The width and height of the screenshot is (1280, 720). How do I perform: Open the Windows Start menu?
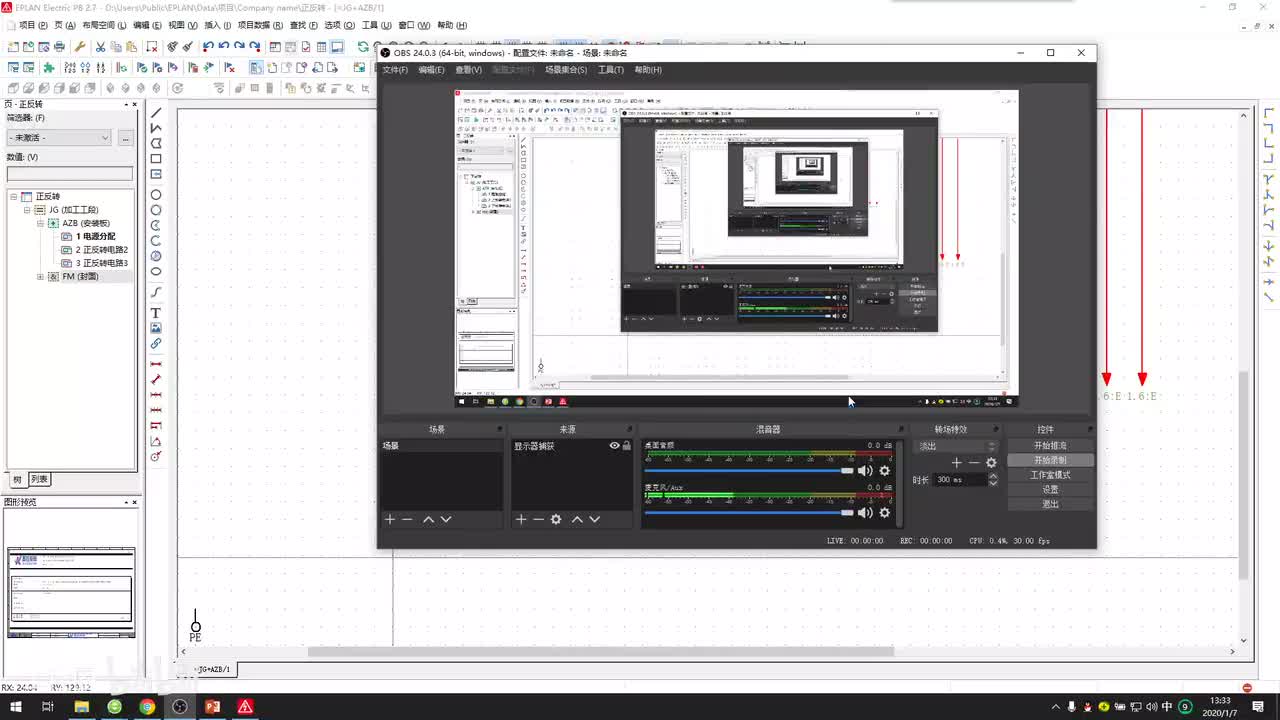tap(16, 707)
